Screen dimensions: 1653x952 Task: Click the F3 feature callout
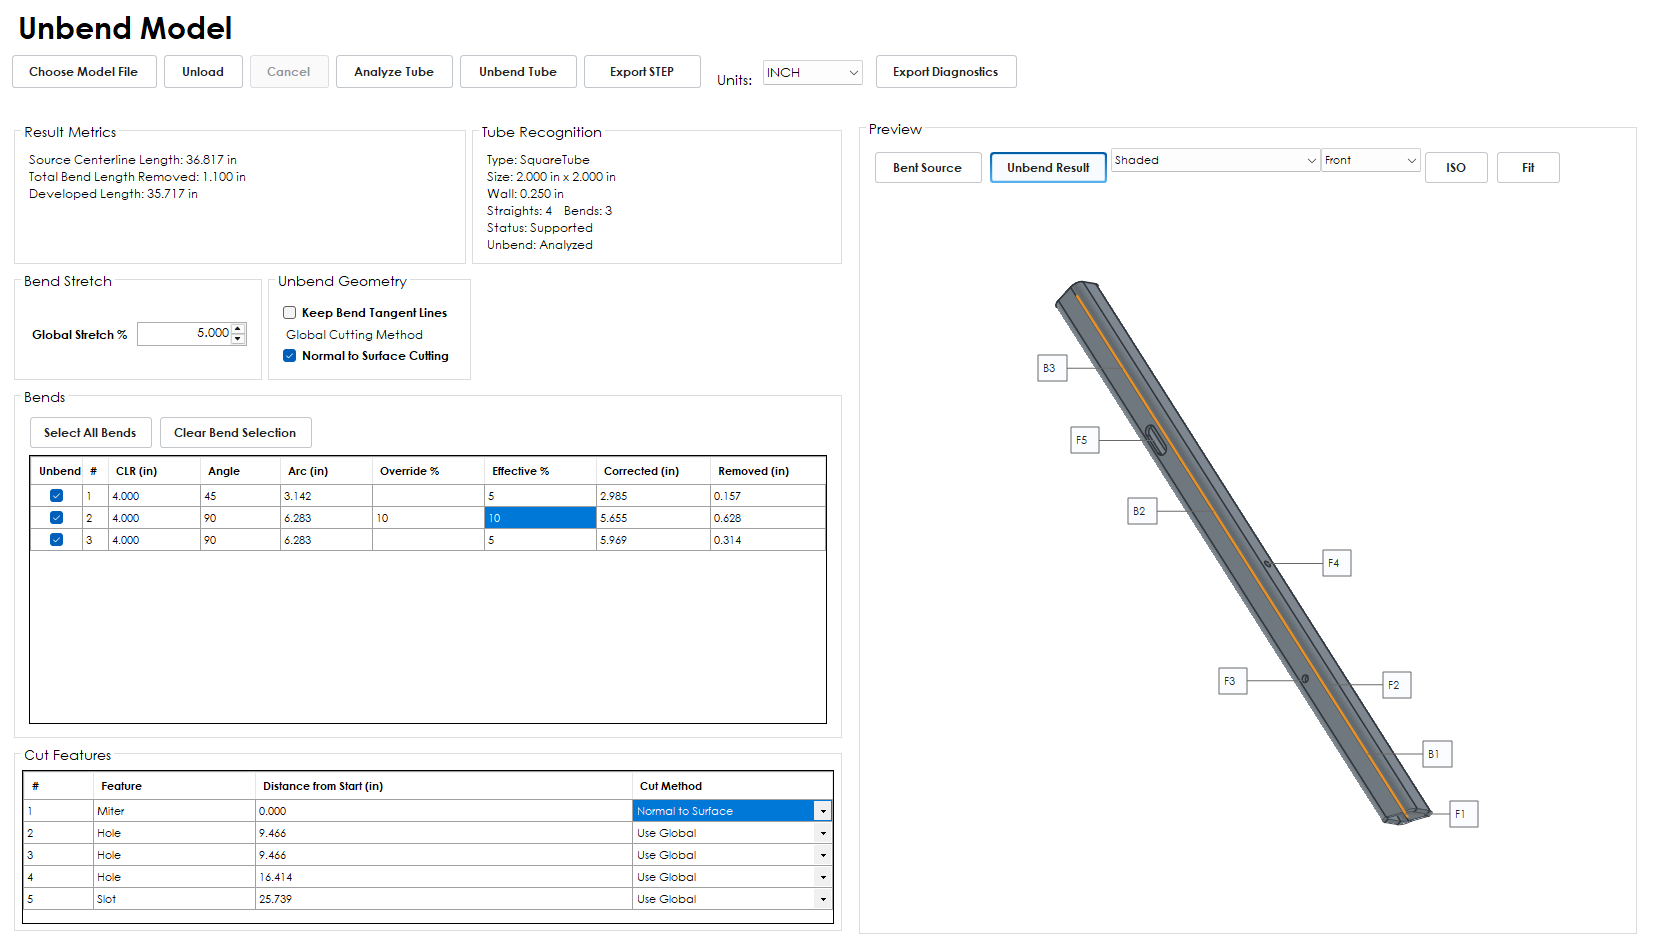(1232, 681)
